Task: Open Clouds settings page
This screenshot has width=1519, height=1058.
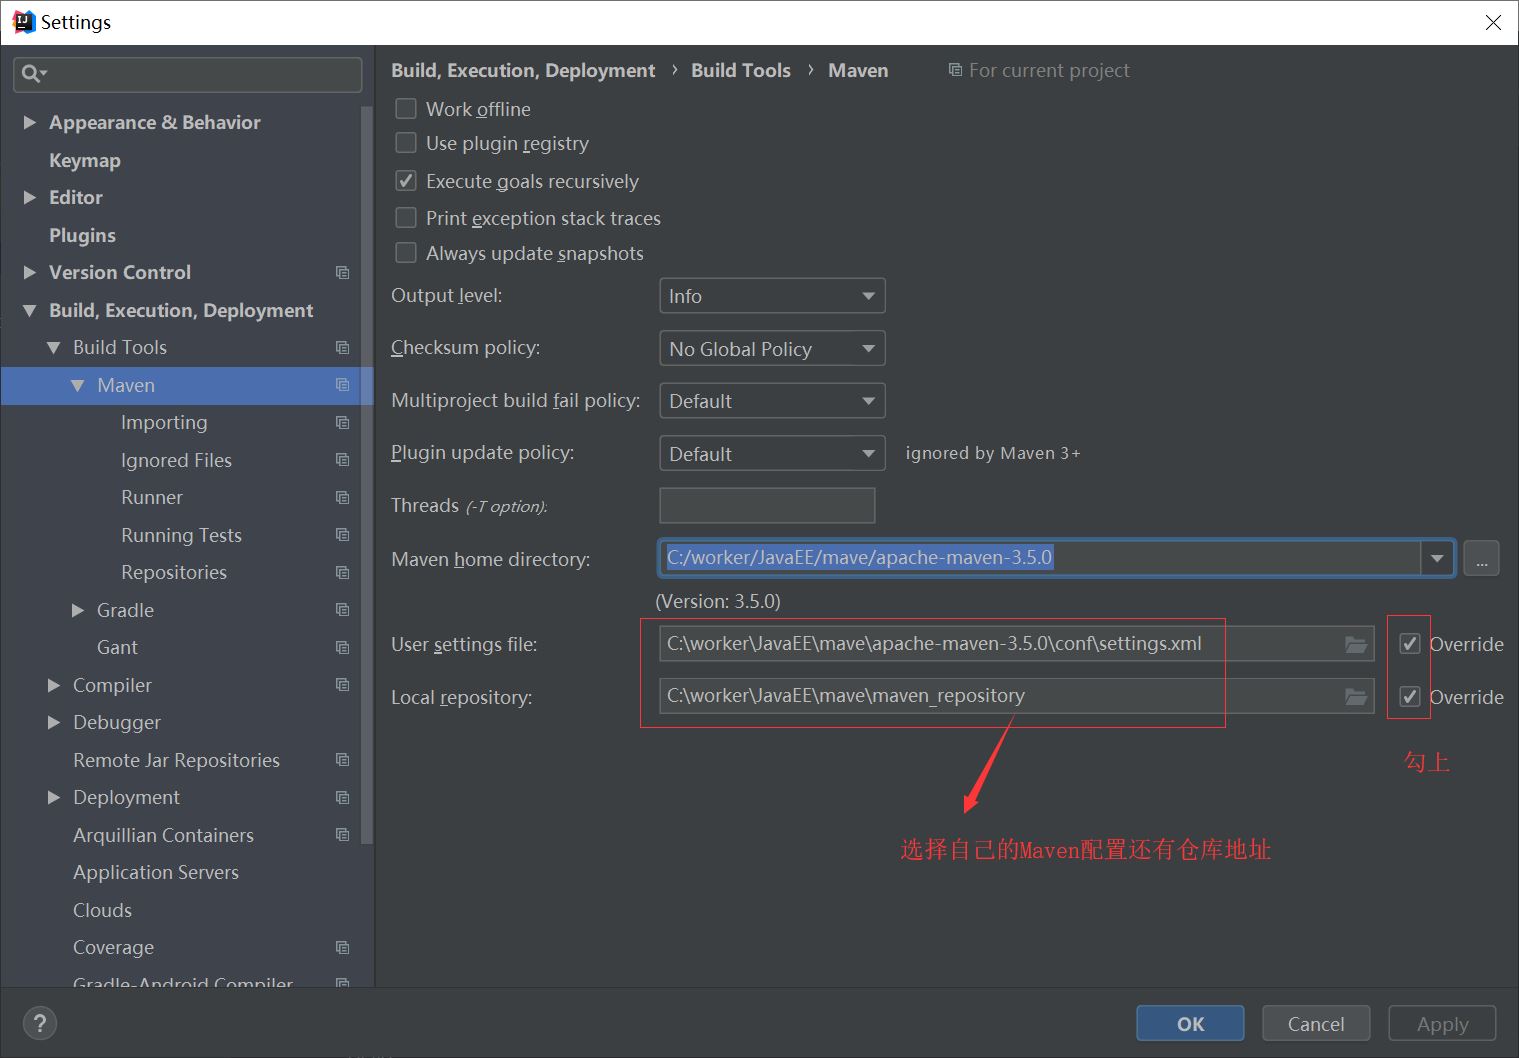Action: pyautogui.click(x=102, y=910)
